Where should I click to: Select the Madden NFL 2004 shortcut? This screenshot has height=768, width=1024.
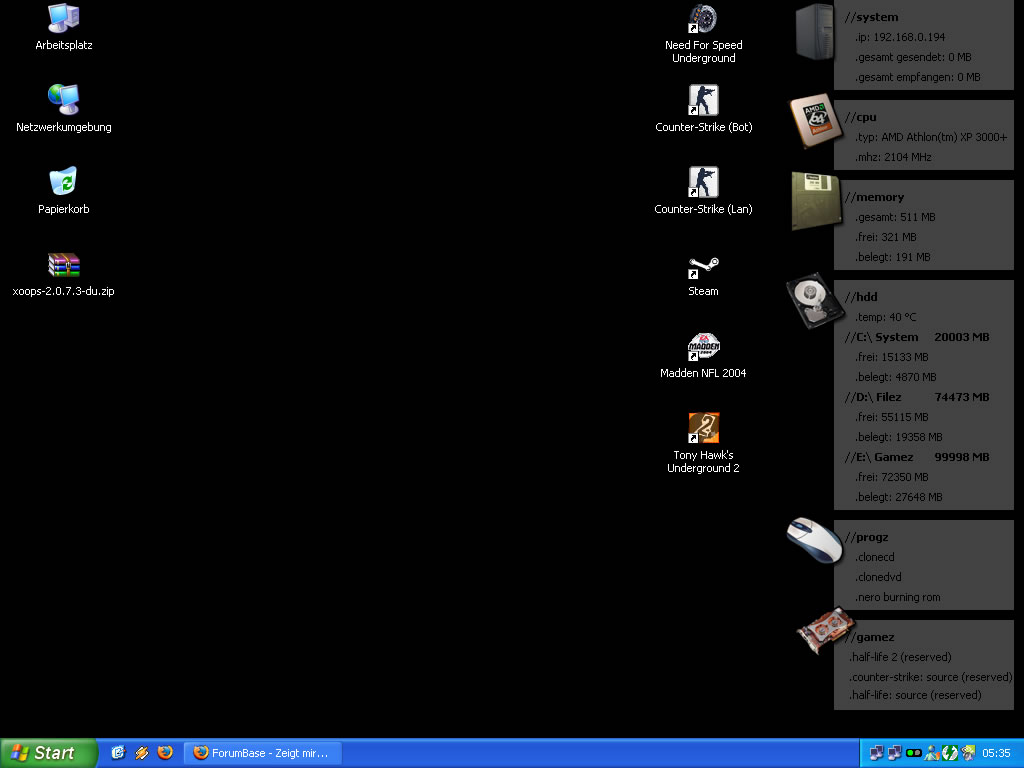[703, 356]
